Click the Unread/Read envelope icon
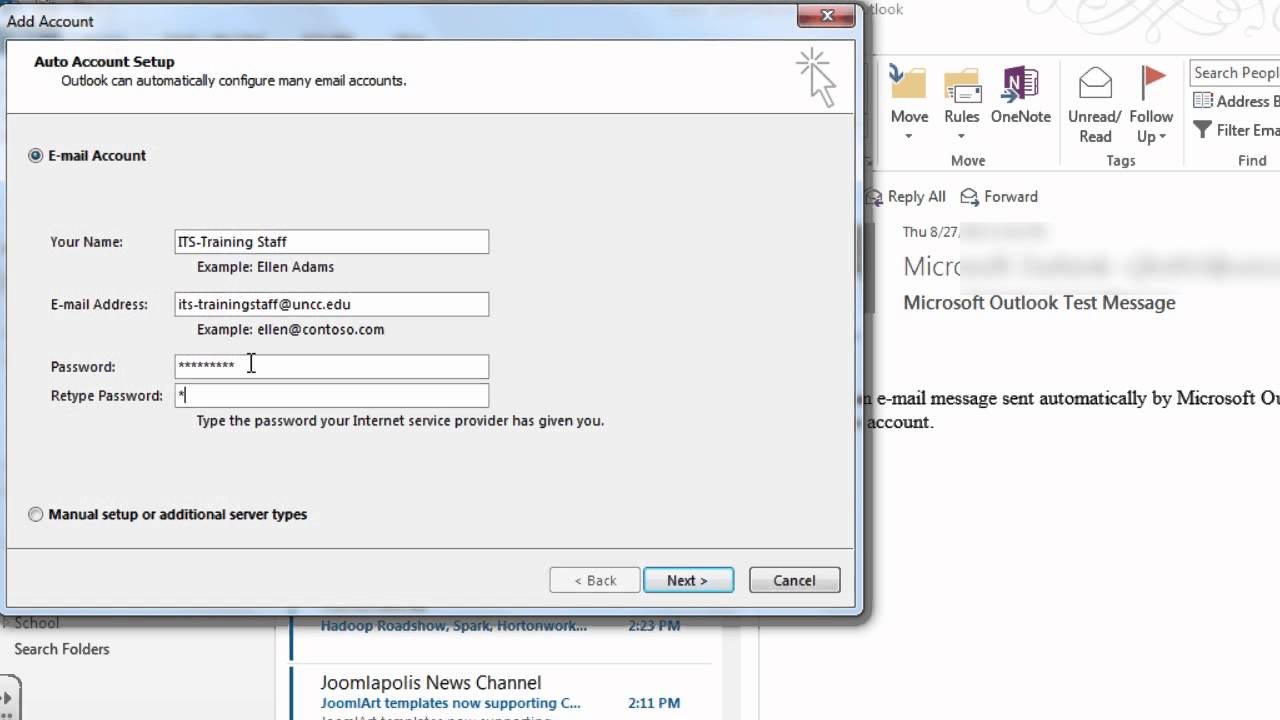 (x=1095, y=85)
